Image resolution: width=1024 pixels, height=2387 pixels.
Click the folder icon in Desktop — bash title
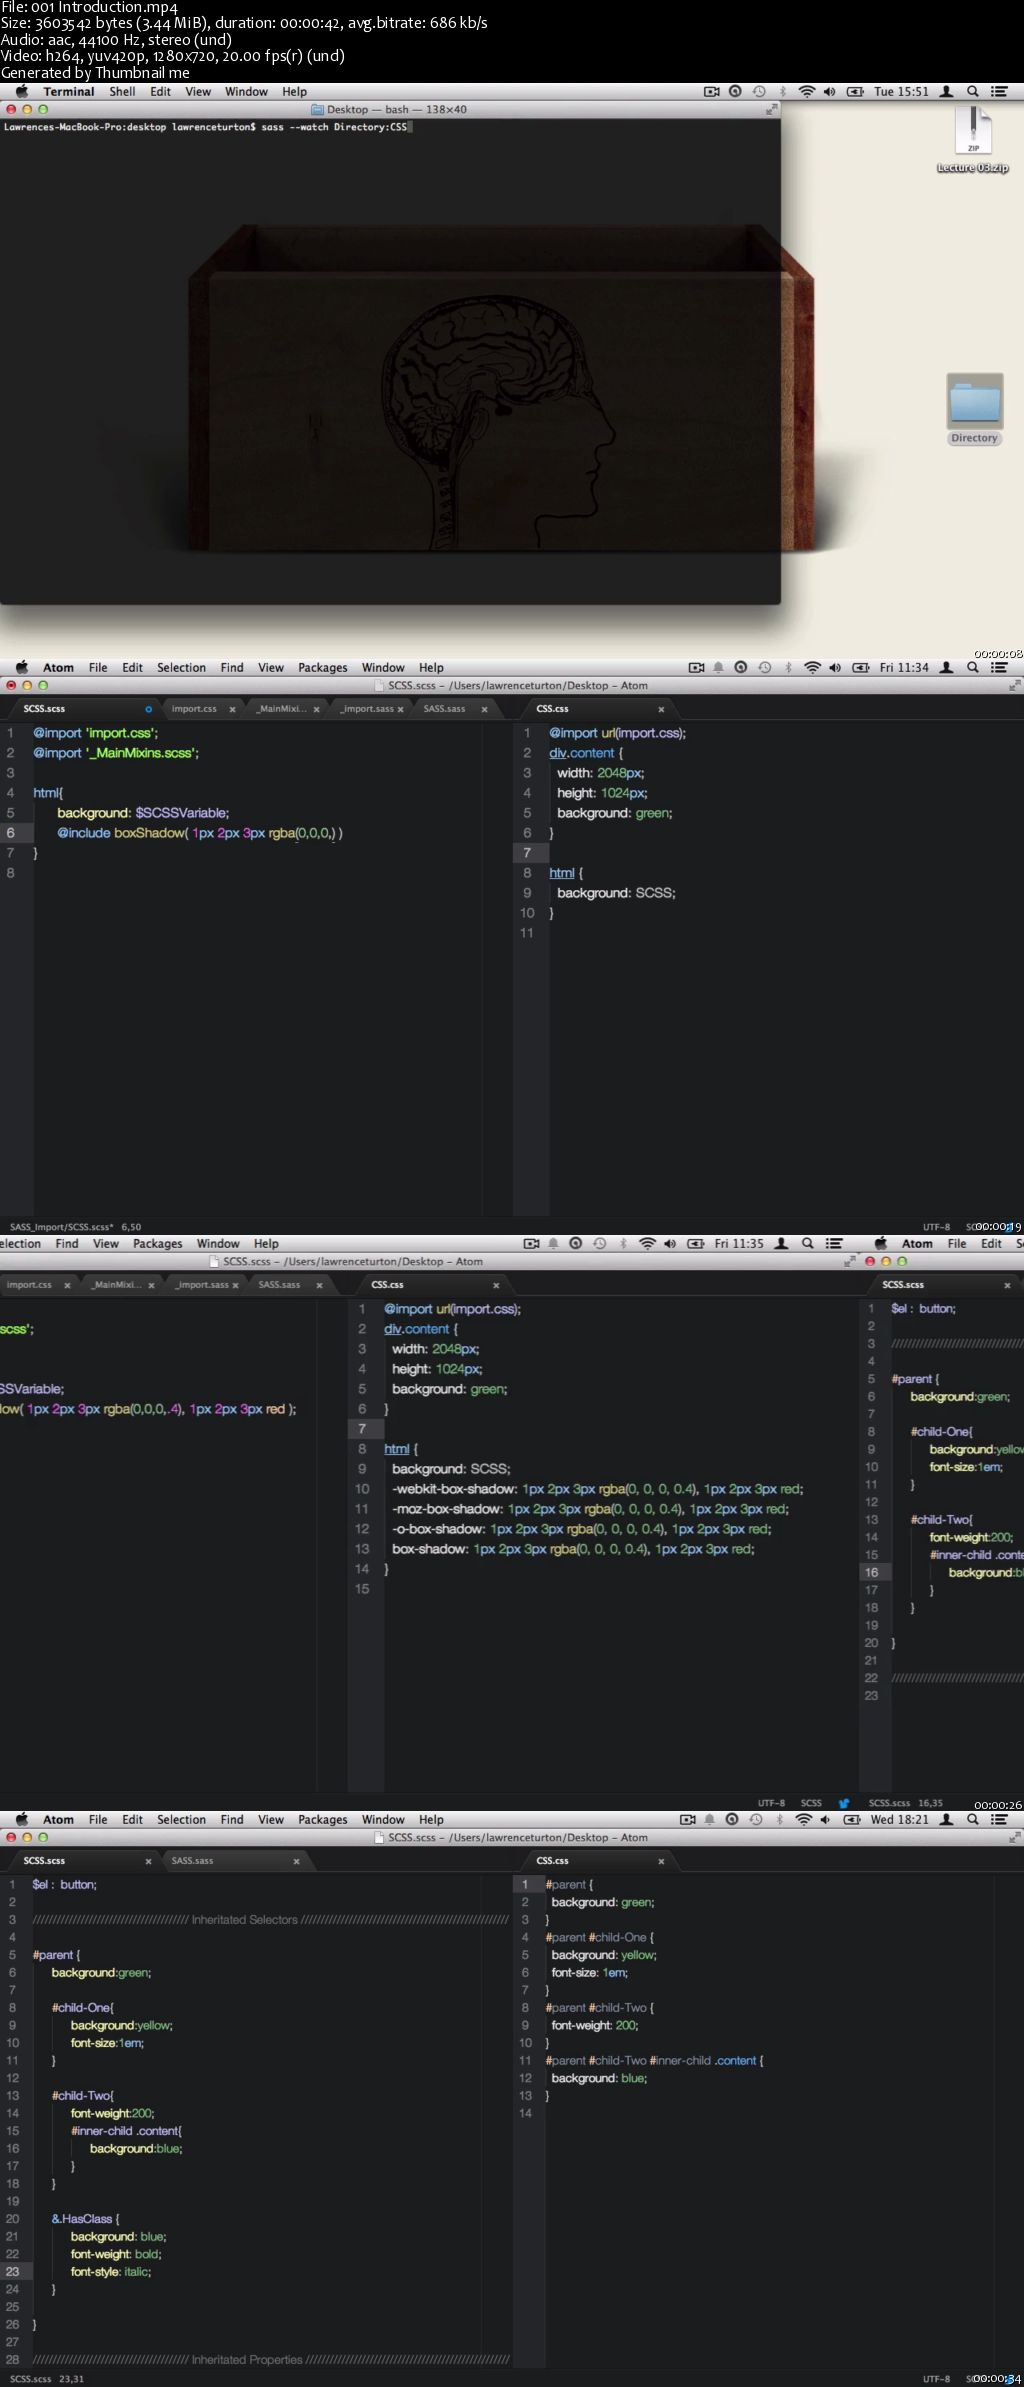(318, 109)
